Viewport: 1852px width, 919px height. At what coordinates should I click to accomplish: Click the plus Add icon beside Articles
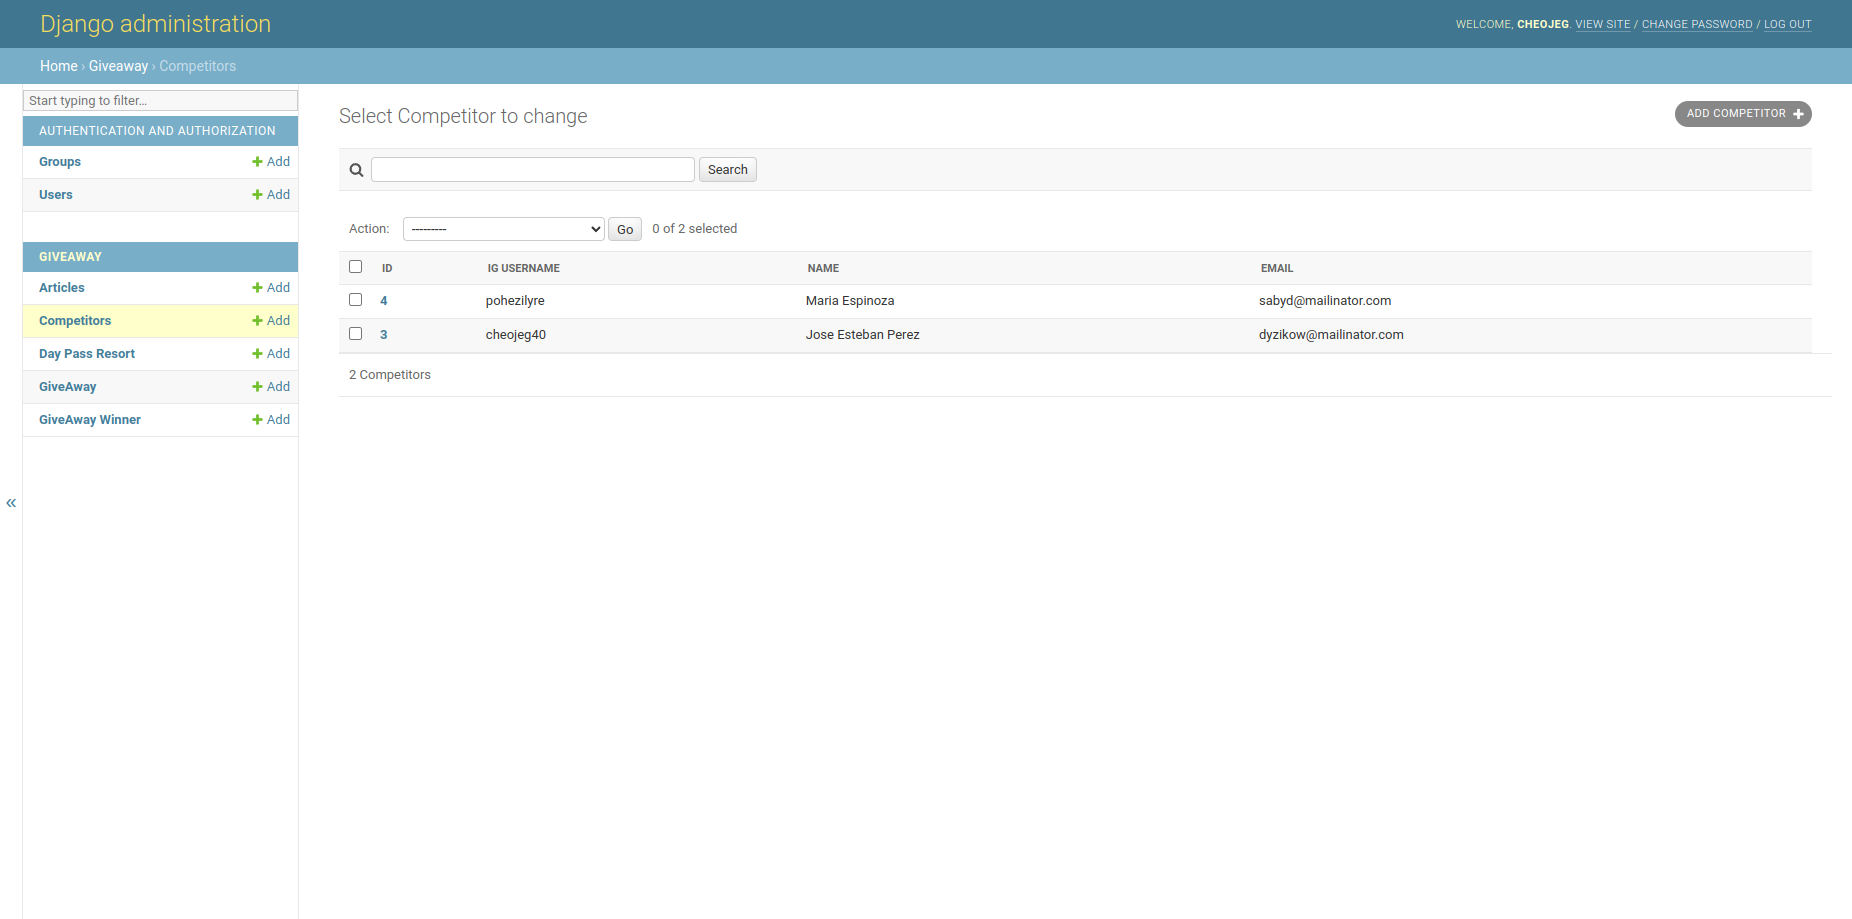[x=257, y=288]
